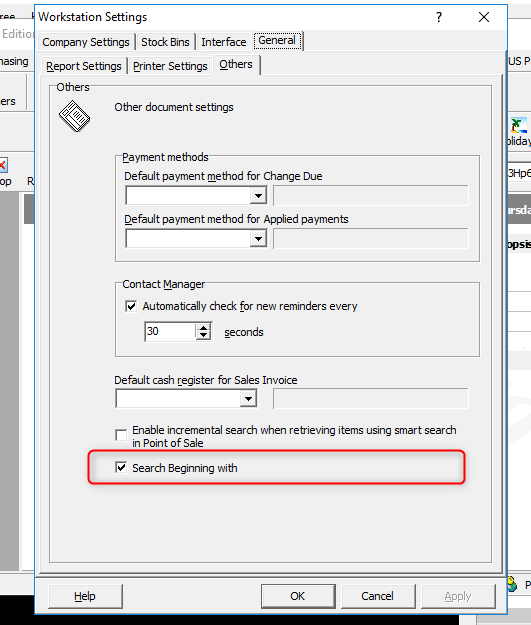Open Change Due payment method dropdown
The height and width of the screenshot is (625, 531).
pos(258,196)
